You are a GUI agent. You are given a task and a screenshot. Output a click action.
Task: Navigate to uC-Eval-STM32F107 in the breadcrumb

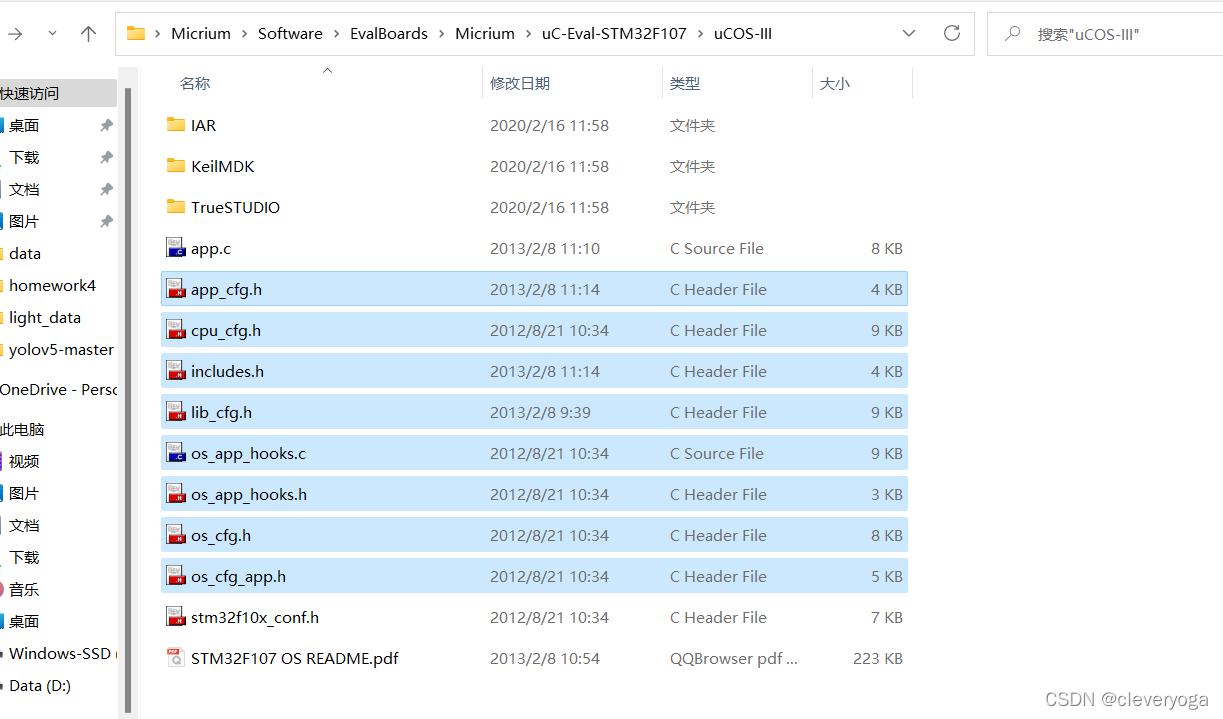pos(614,33)
